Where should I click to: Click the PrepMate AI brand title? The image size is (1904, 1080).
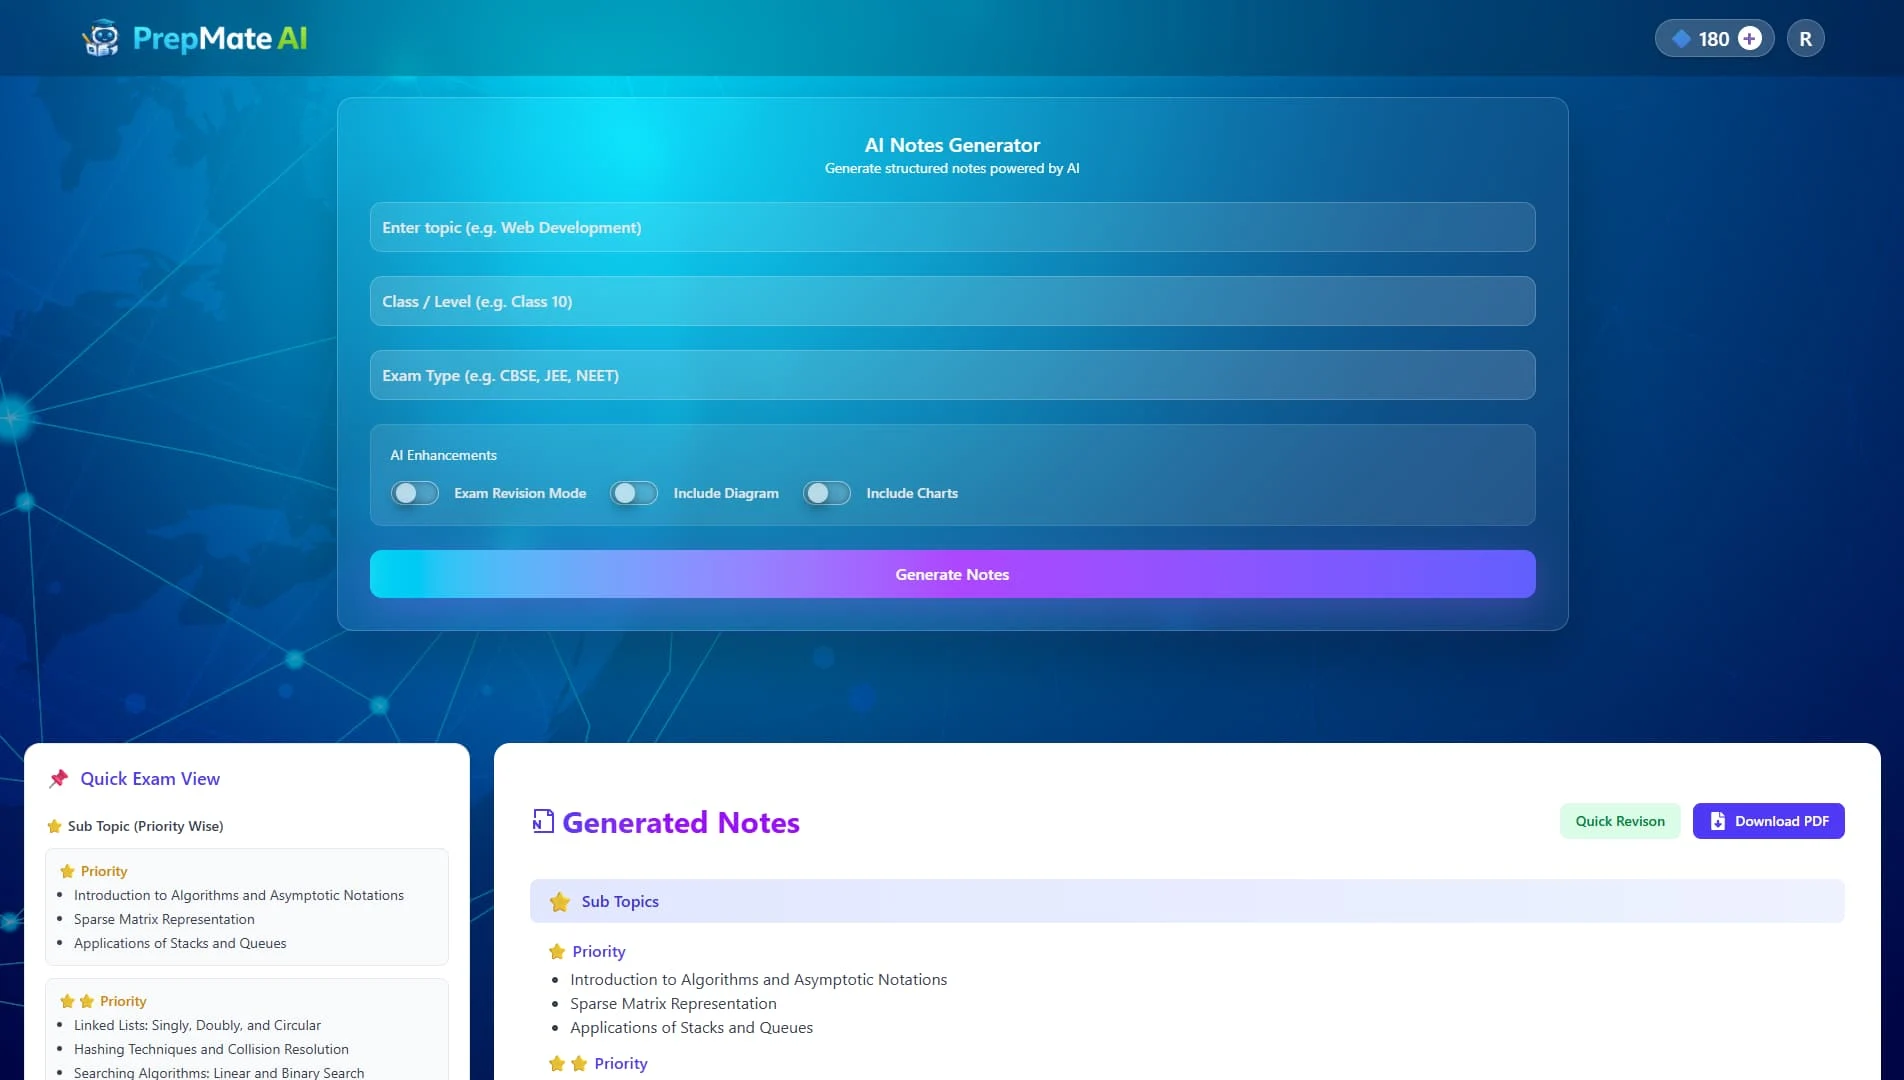220,38
